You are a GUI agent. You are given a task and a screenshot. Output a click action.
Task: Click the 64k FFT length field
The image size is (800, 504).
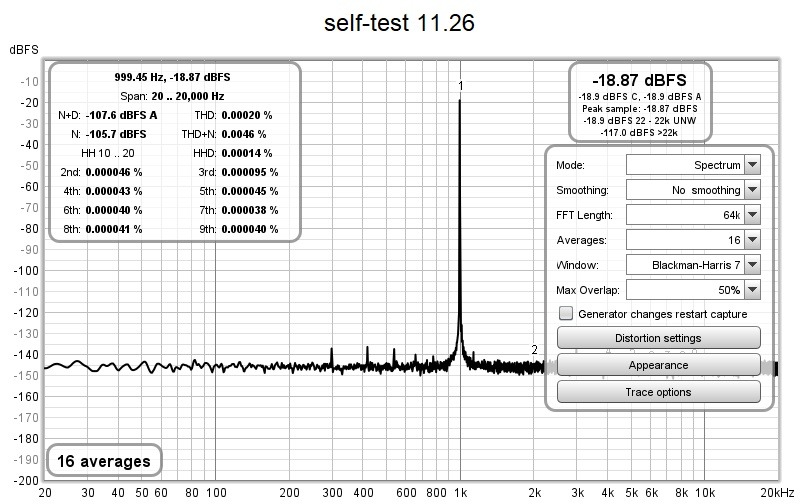pyautogui.click(x=685, y=215)
